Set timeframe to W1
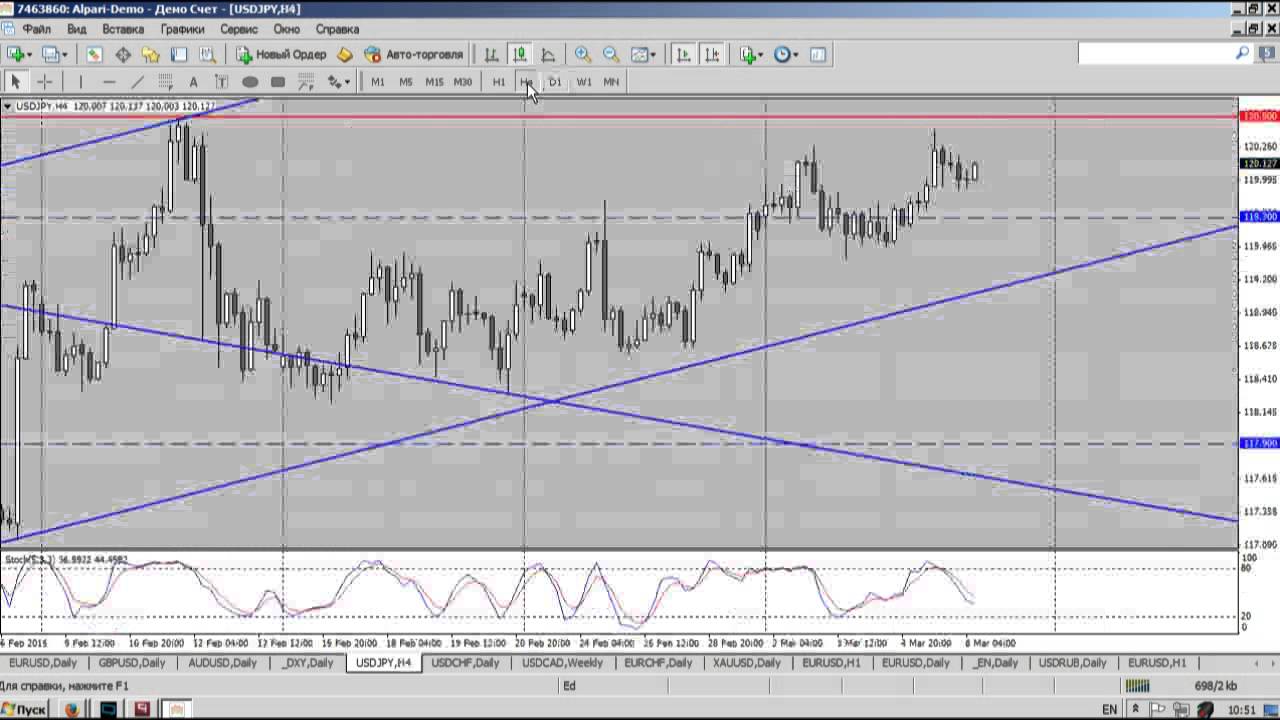Image resolution: width=1280 pixels, height=720 pixels. 583,82
